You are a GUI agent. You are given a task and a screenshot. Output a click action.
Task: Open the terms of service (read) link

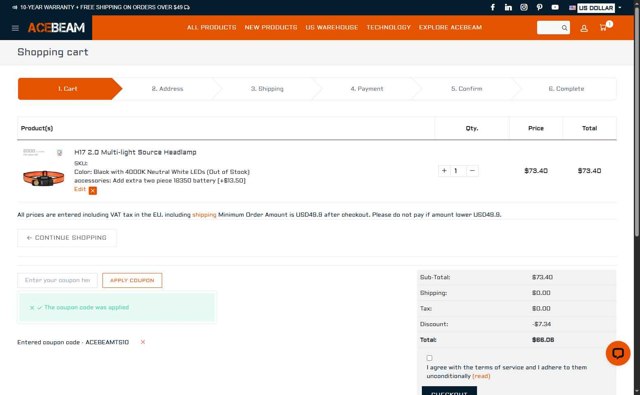tap(481, 376)
